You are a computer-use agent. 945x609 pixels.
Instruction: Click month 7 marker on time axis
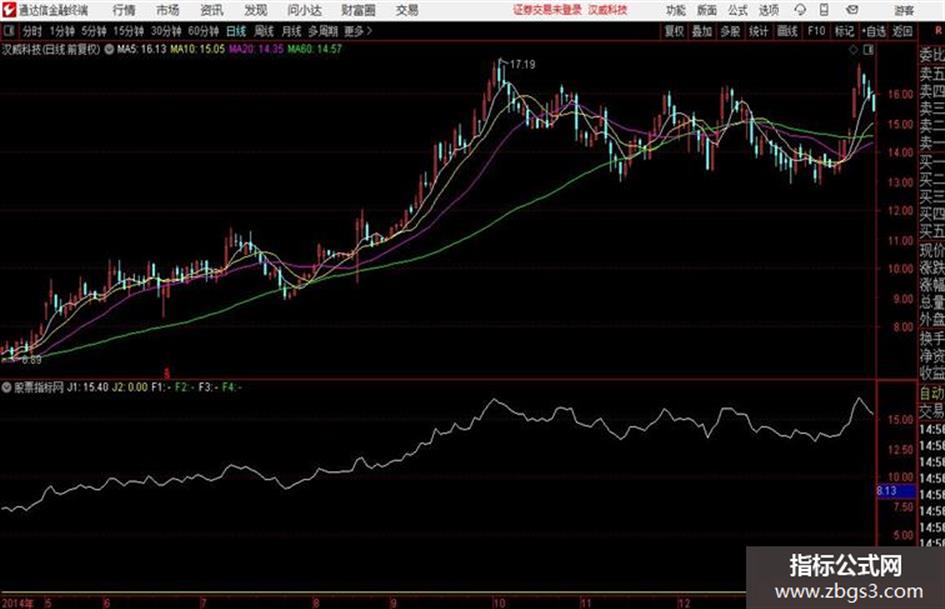point(204,603)
